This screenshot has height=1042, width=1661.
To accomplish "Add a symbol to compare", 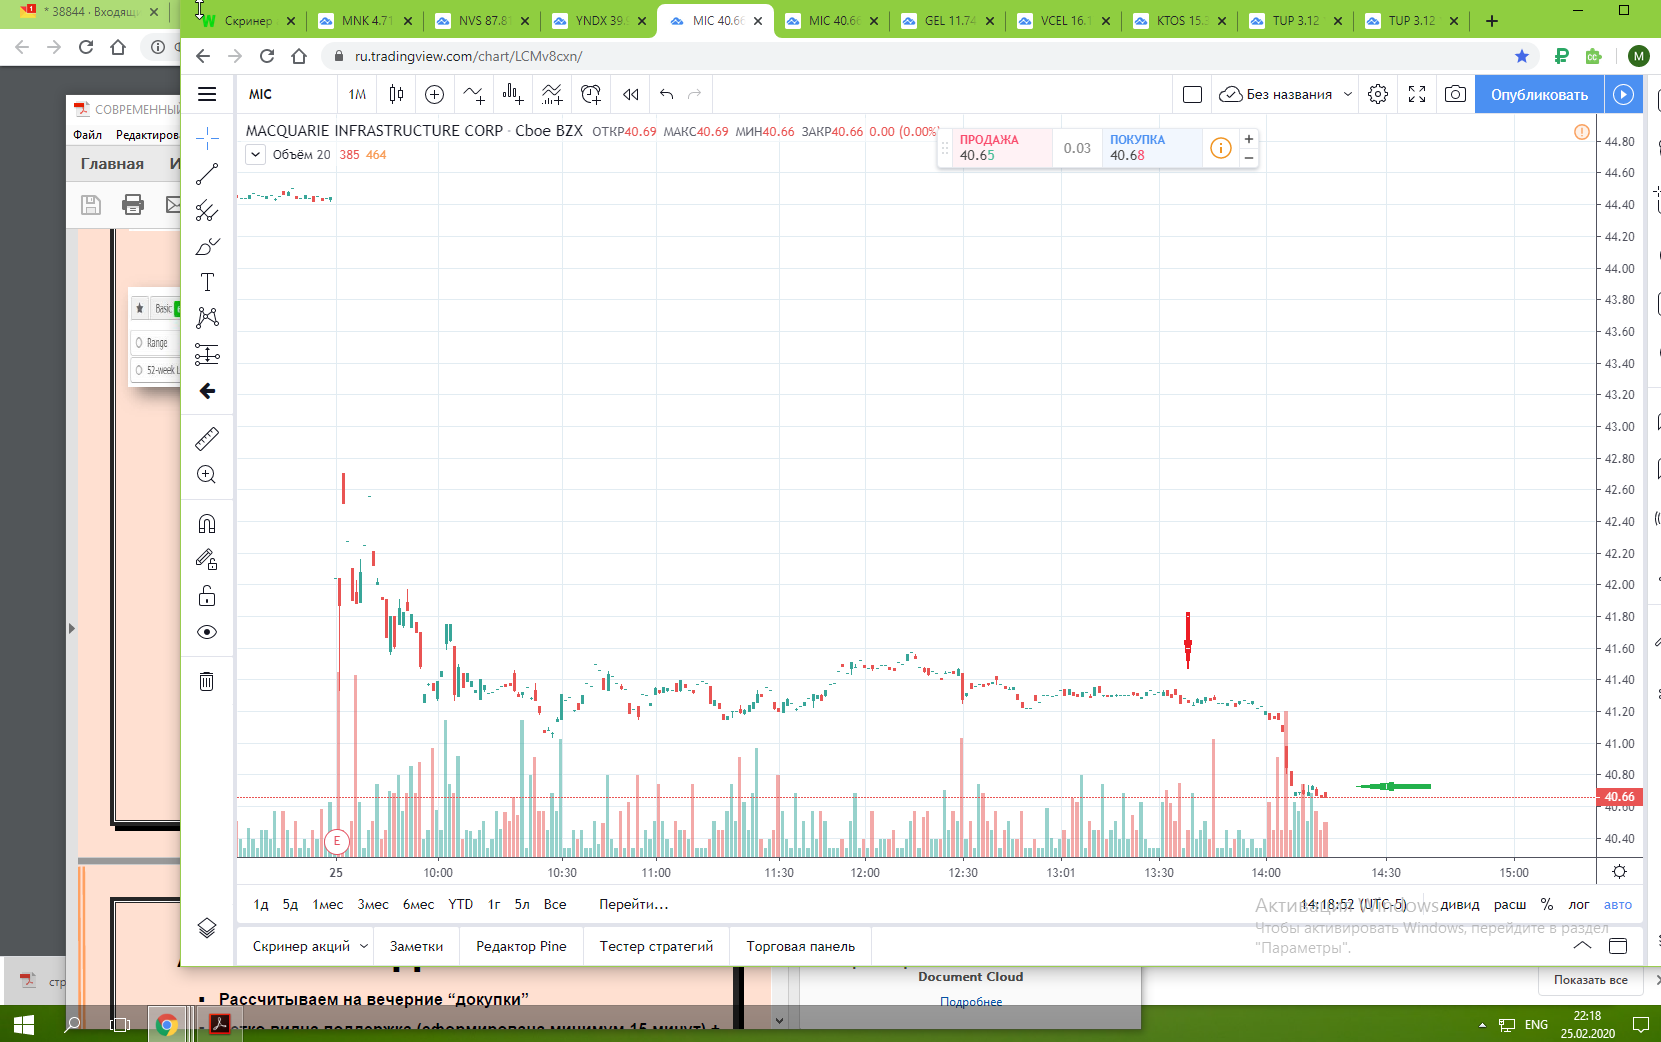I will click(434, 94).
